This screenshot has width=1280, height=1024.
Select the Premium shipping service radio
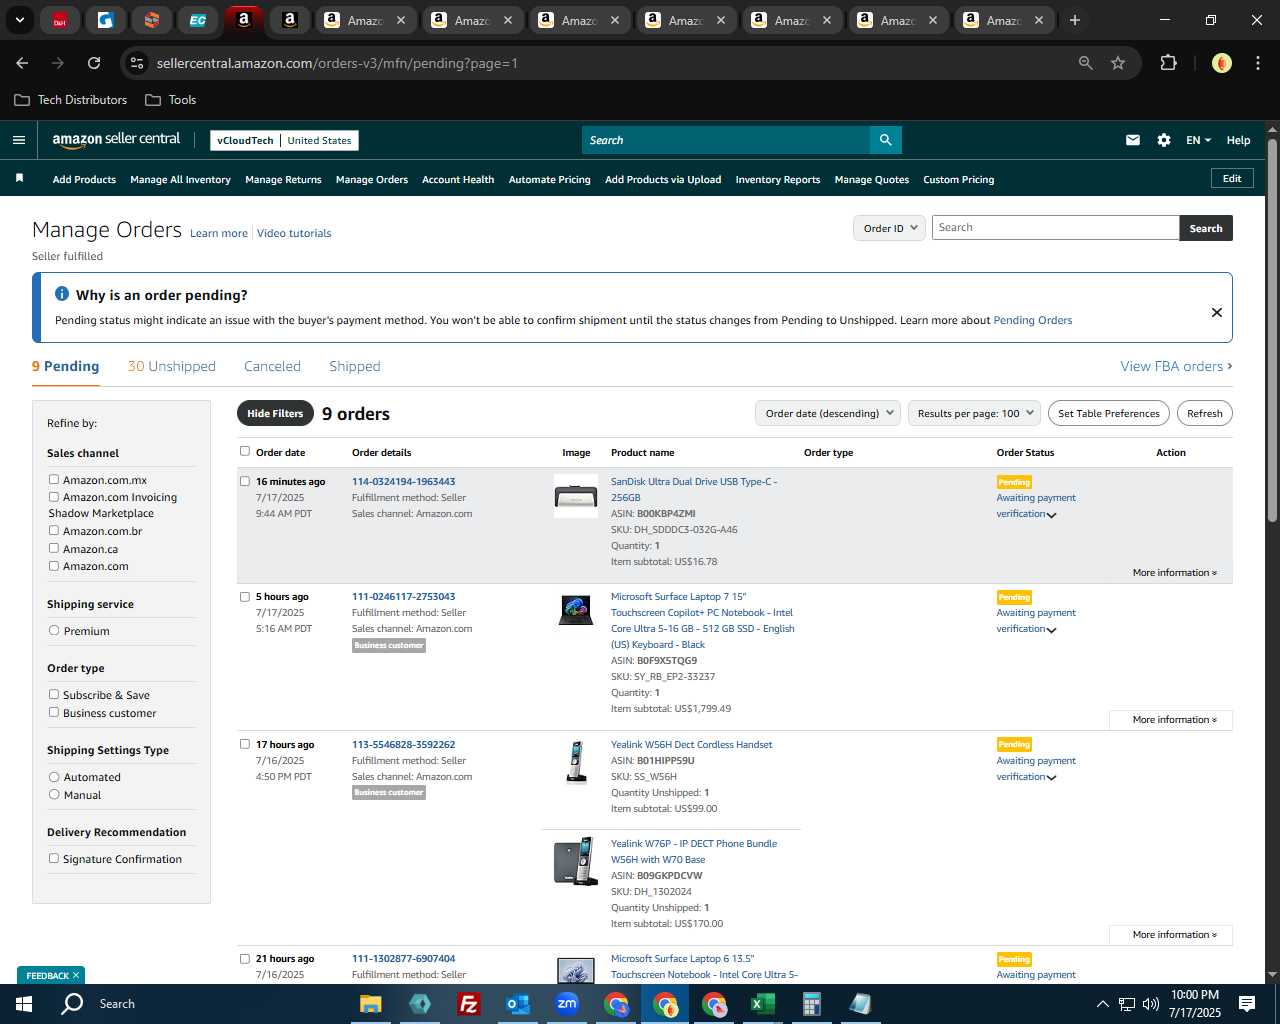pos(54,630)
